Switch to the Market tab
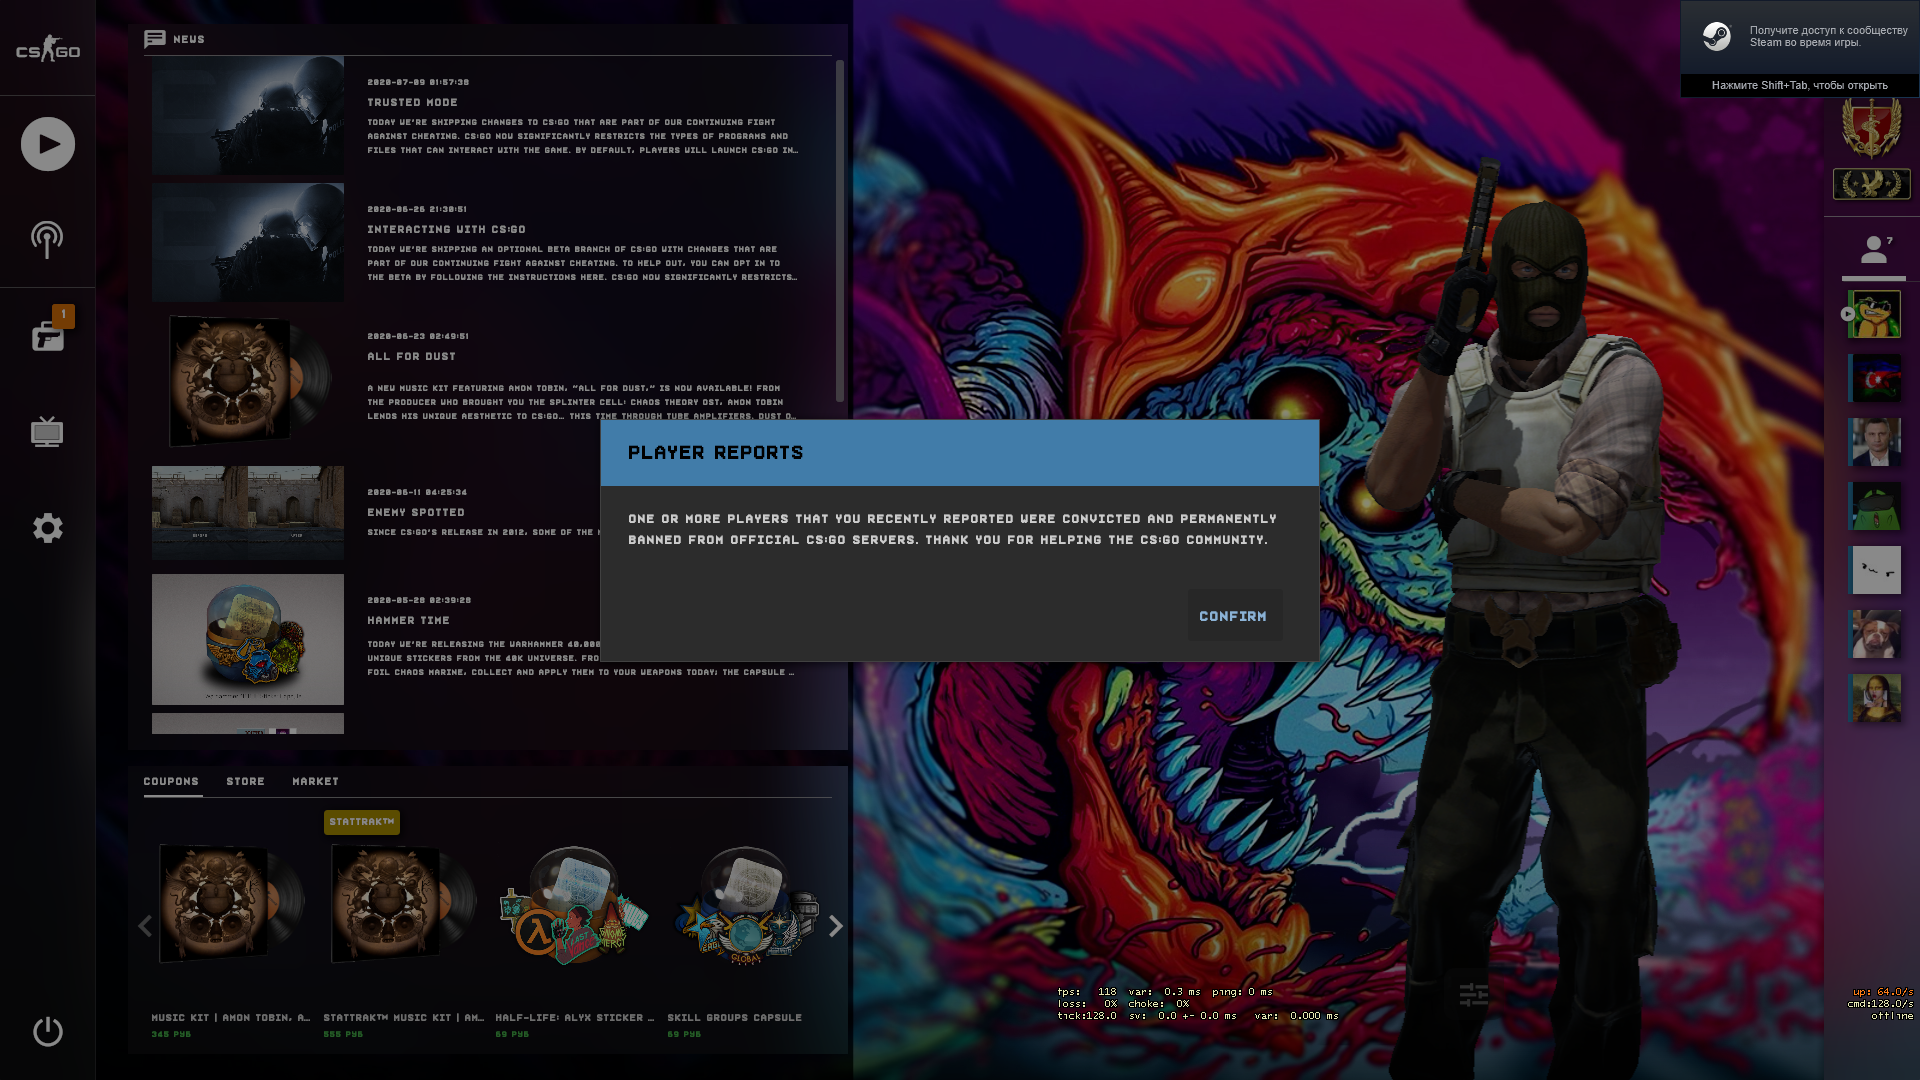Image resolution: width=1920 pixels, height=1080 pixels. [x=315, y=782]
